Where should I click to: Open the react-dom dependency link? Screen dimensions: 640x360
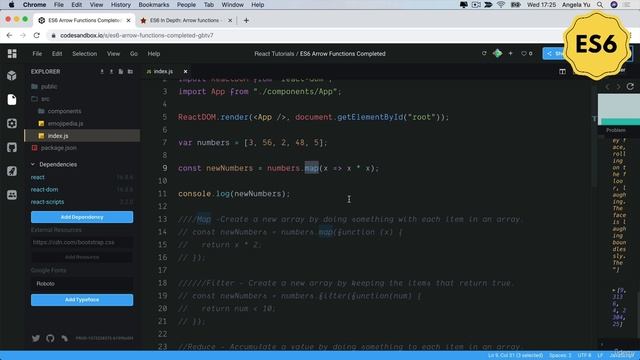click(44, 189)
